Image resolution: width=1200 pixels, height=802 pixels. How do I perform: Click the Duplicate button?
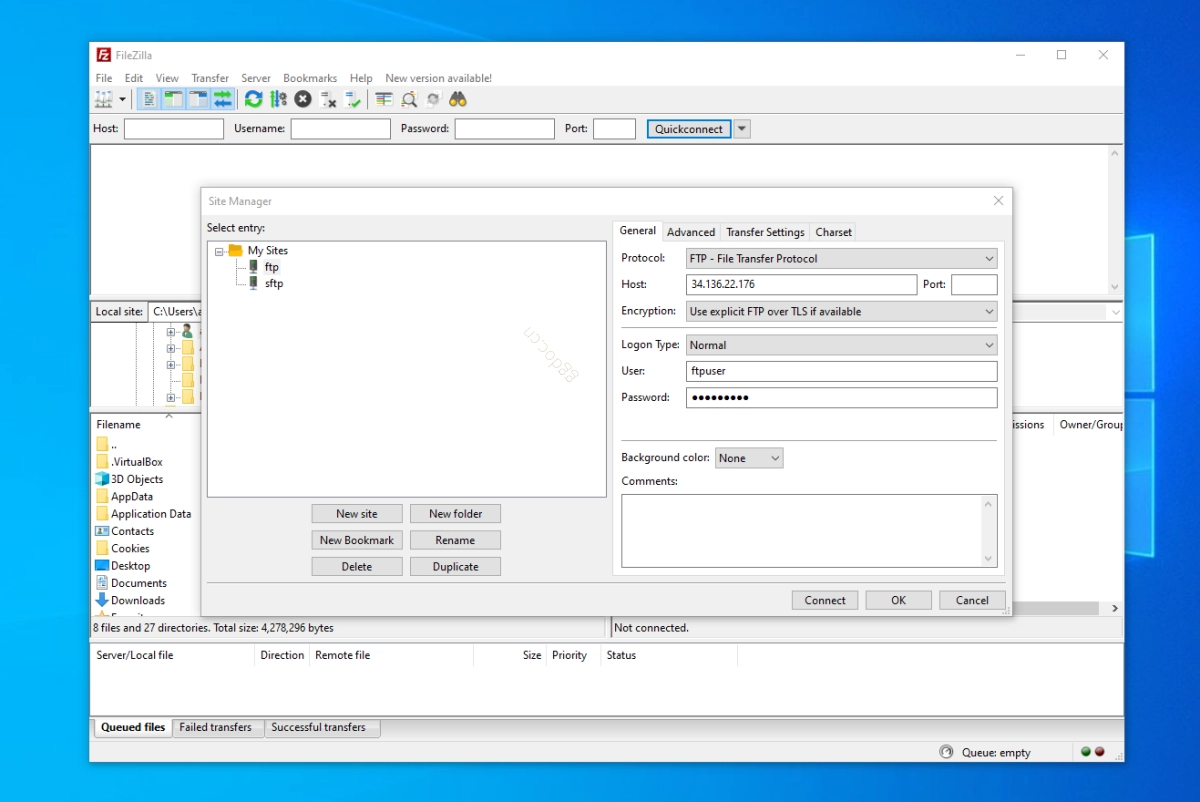click(455, 566)
